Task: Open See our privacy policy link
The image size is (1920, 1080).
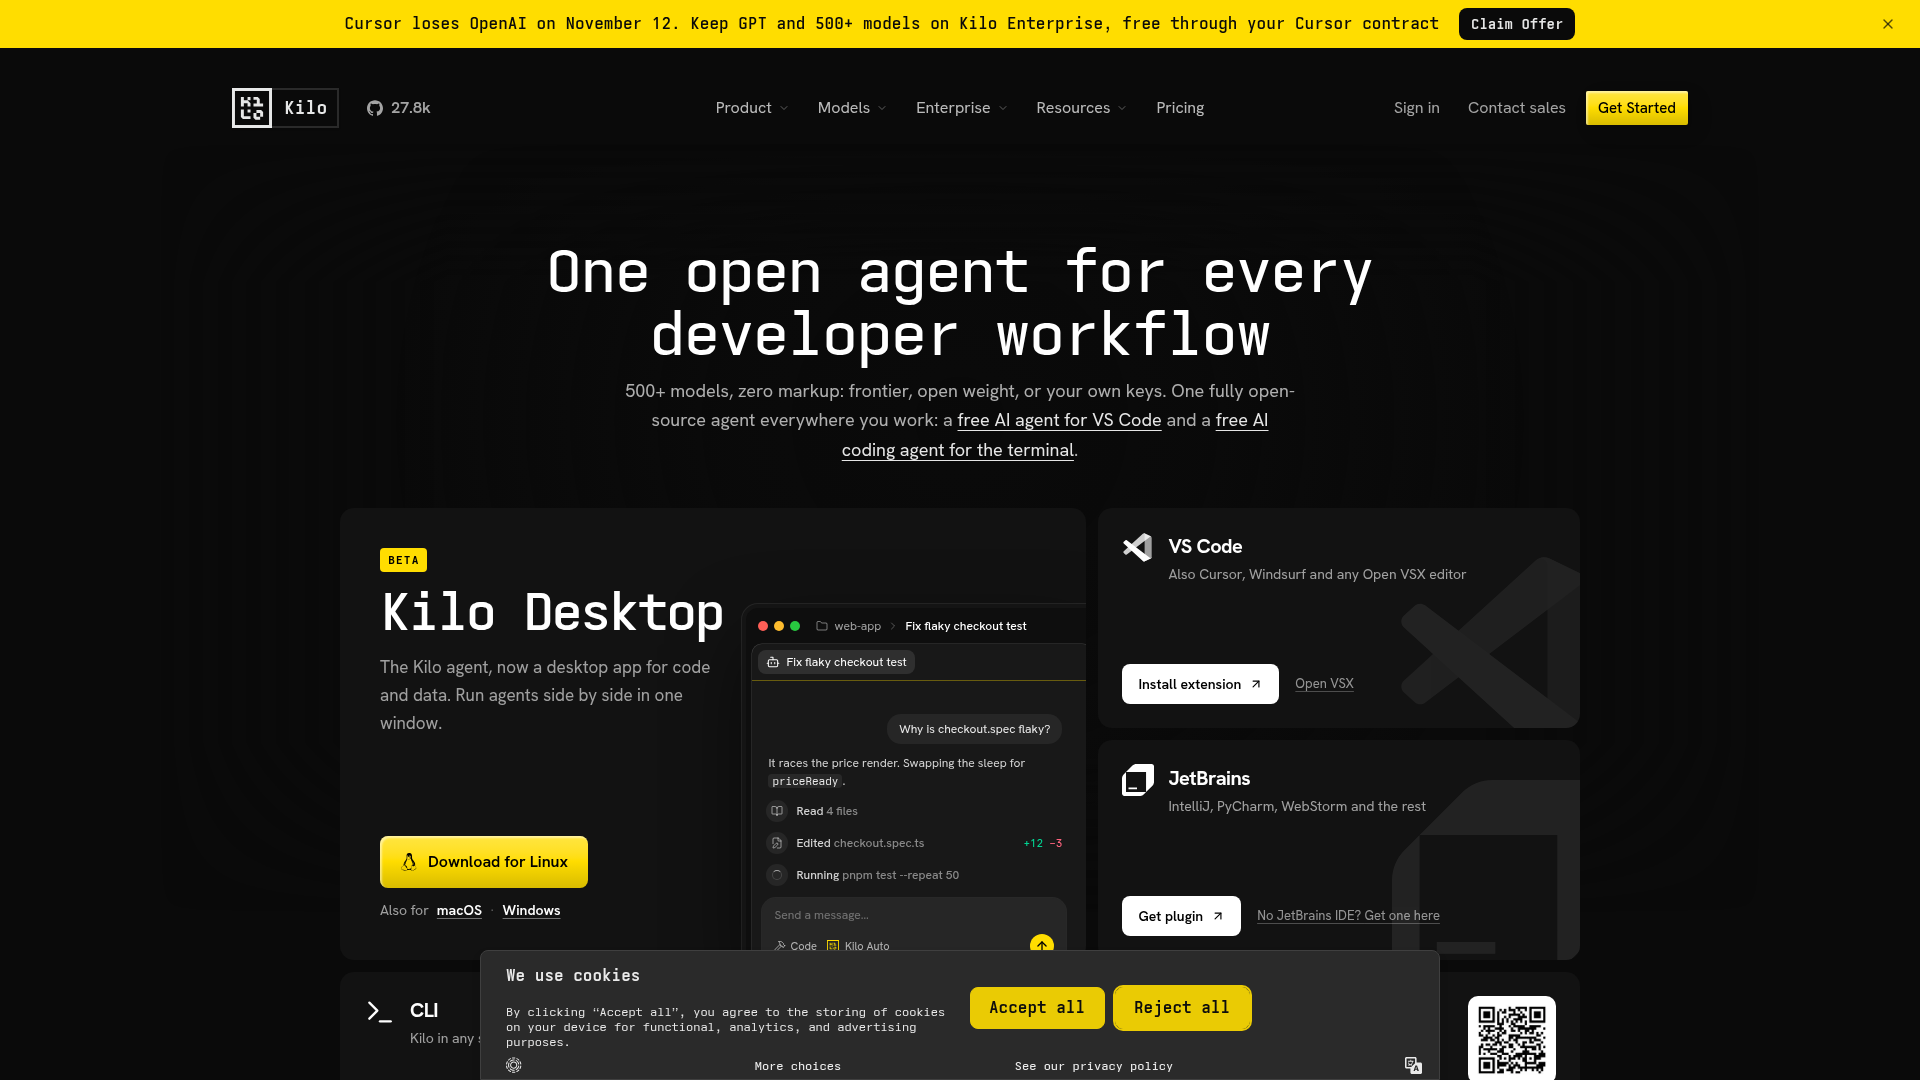Action: pyautogui.click(x=1094, y=1067)
